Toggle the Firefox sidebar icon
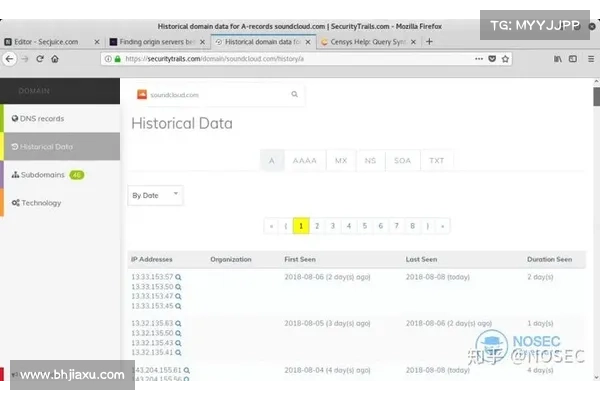The height and width of the screenshot is (400, 600). [572, 59]
